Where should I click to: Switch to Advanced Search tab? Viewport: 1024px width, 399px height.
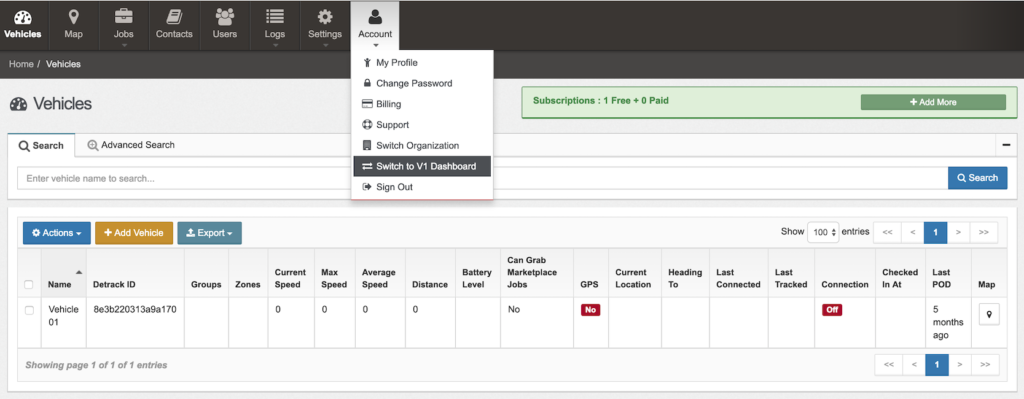pos(131,145)
